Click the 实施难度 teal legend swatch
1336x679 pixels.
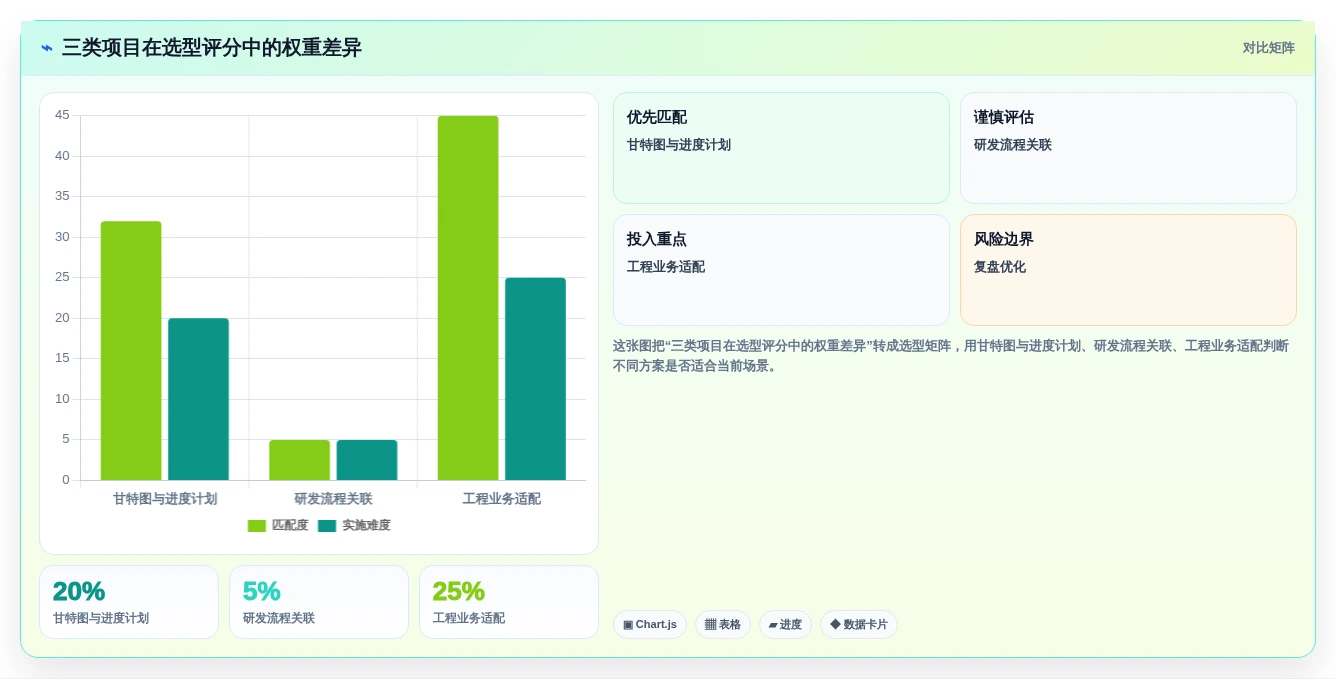click(x=327, y=526)
